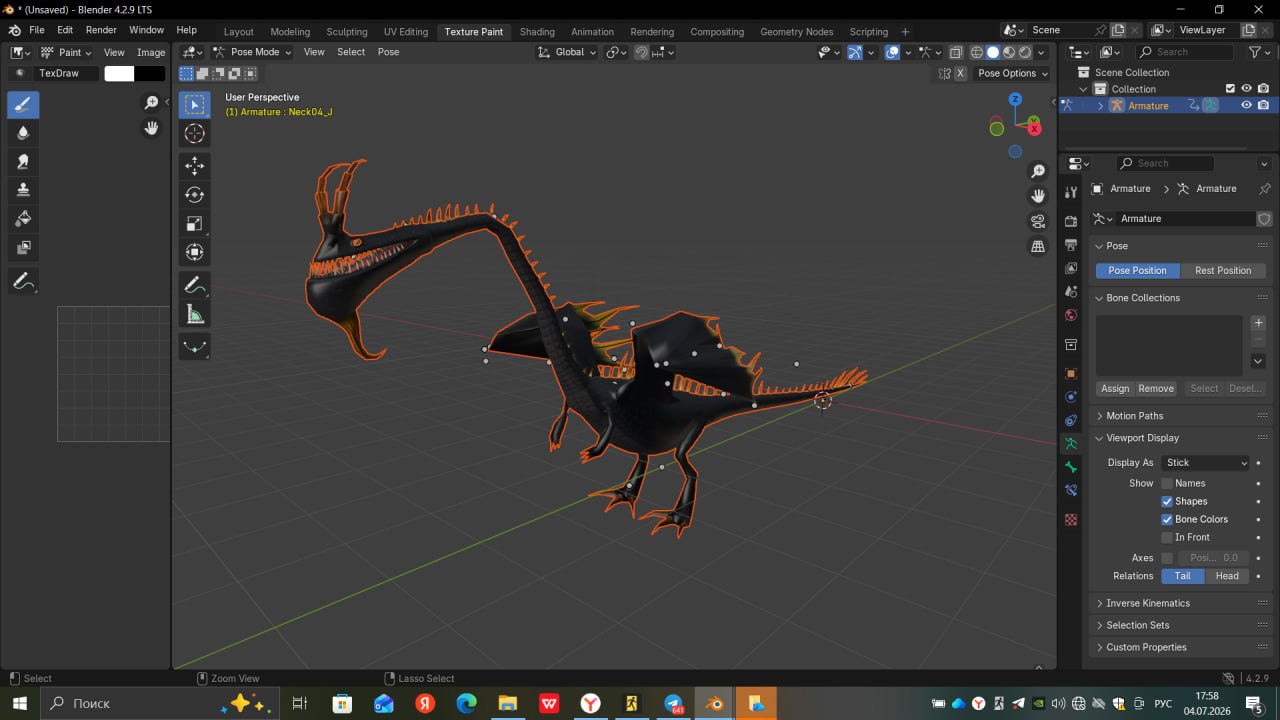
Task: Select the Fill bucket tool in image editor
Action: pos(23,218)
